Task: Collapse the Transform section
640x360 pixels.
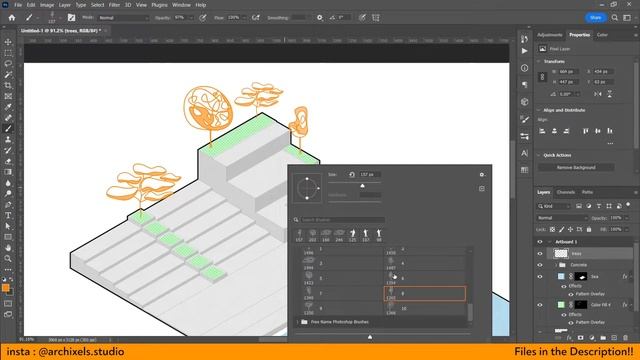Action: [539, 61]
